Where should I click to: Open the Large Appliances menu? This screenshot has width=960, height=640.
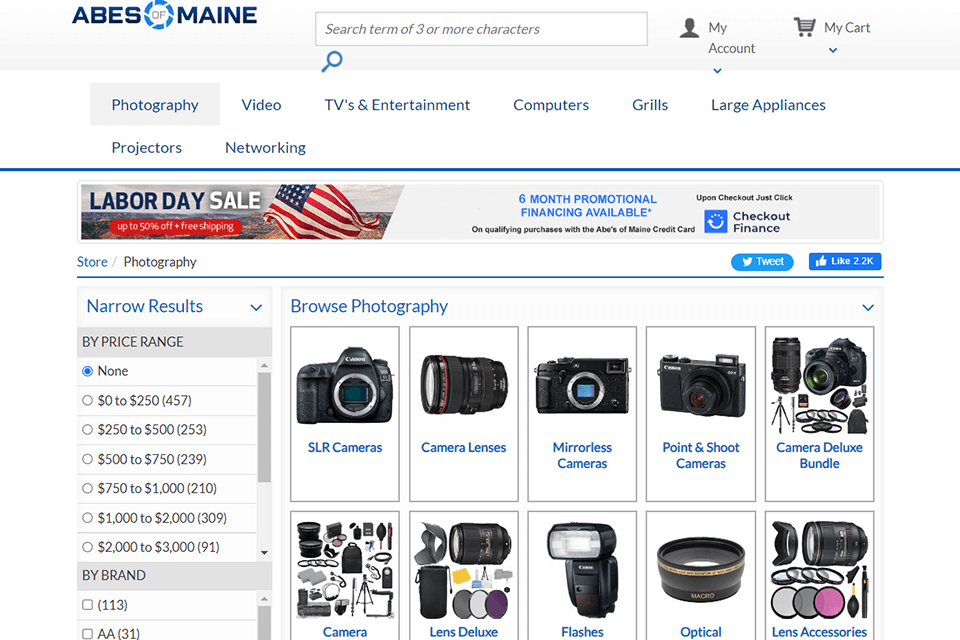click(x=768, y=105)
